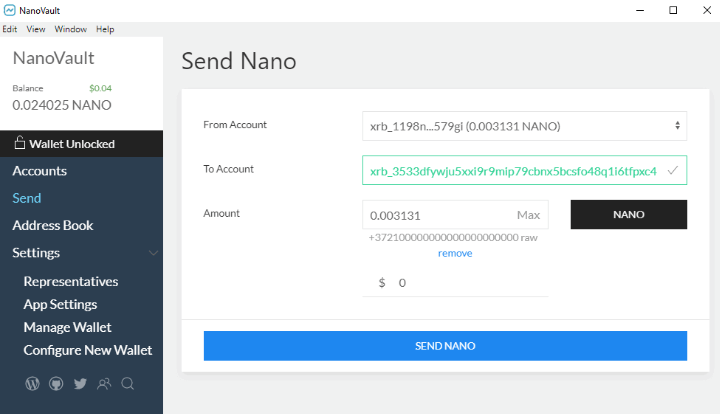Open the Edit menu
Viewport: 720px width, 414px height.
[x=10, y=29]
